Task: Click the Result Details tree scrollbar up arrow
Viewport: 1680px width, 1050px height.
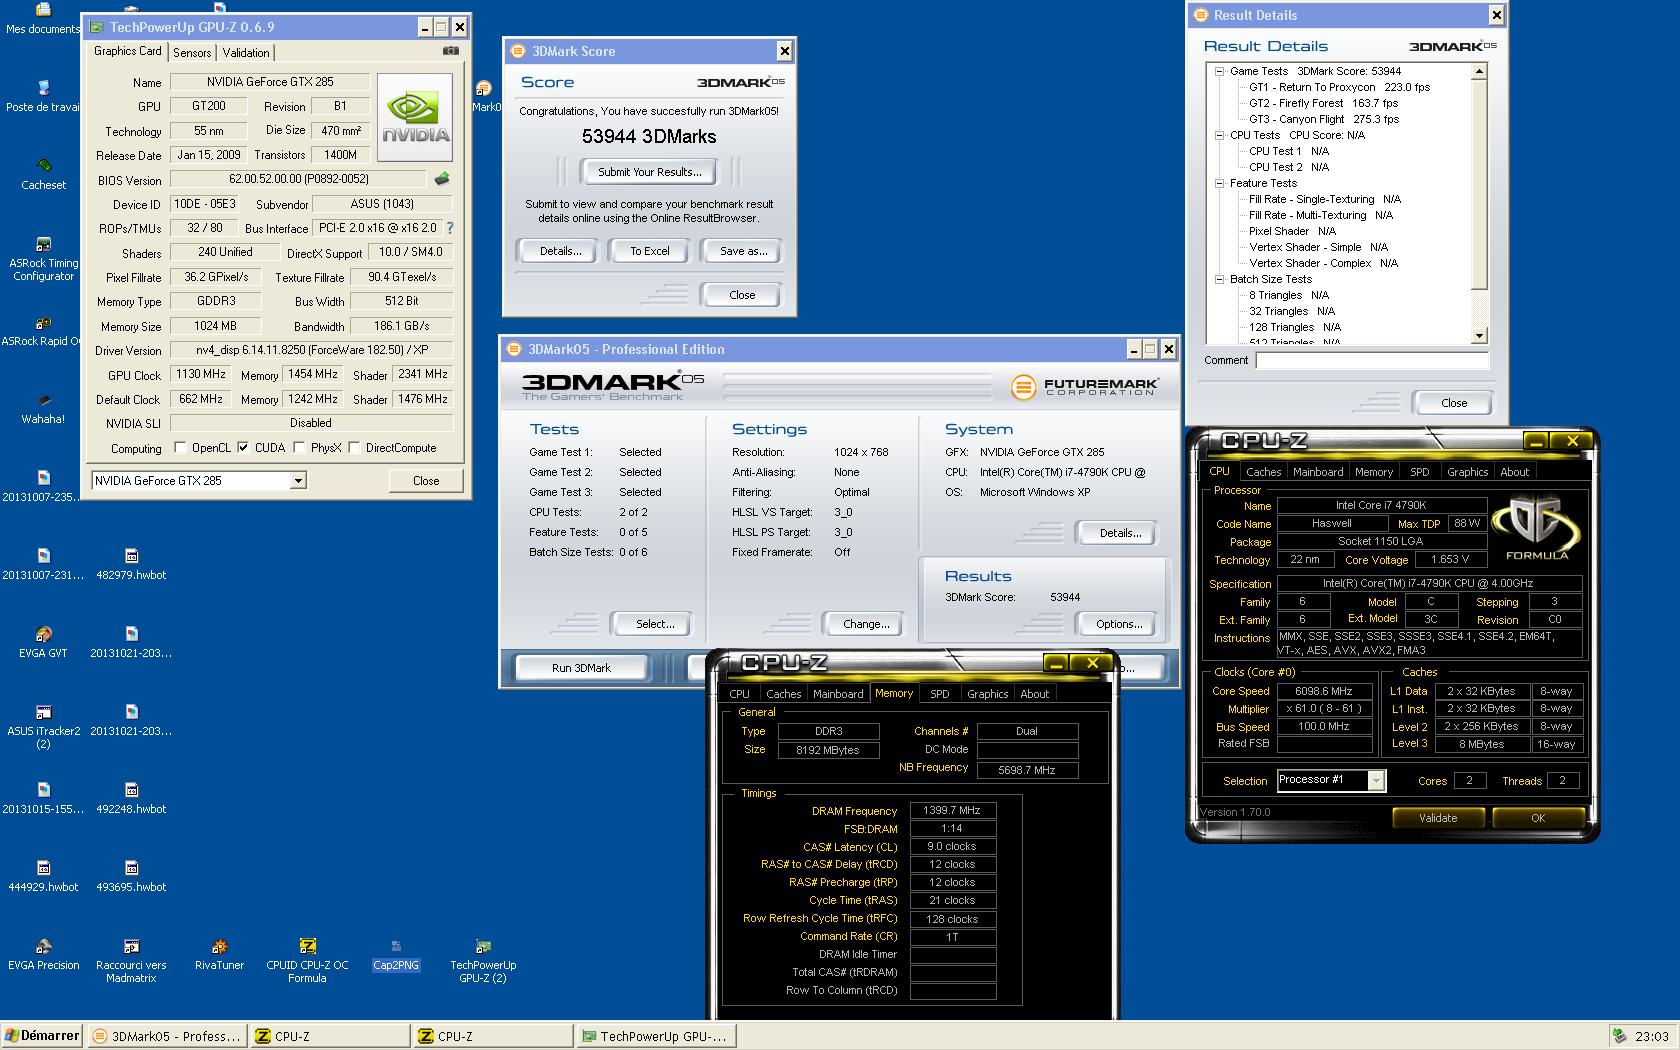Action: [1479, 72]
